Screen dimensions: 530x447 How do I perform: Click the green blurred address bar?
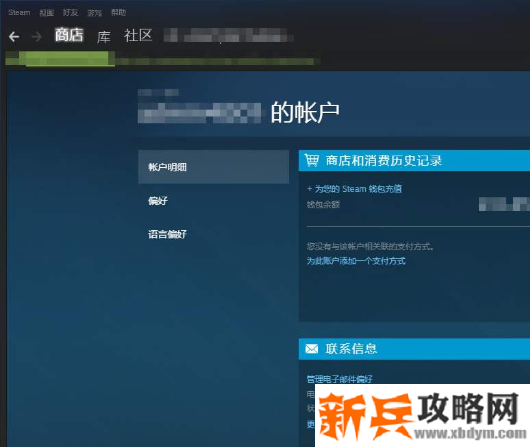tap(162, 59)
